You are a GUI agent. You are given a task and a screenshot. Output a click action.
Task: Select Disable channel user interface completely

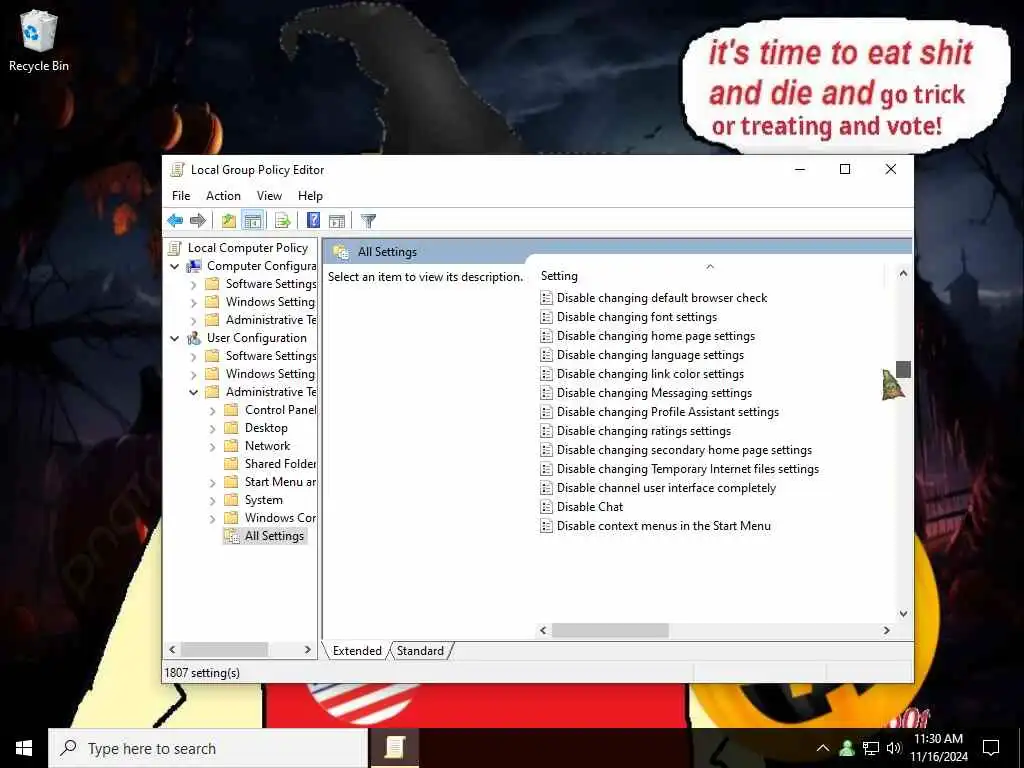pos(666,488)
